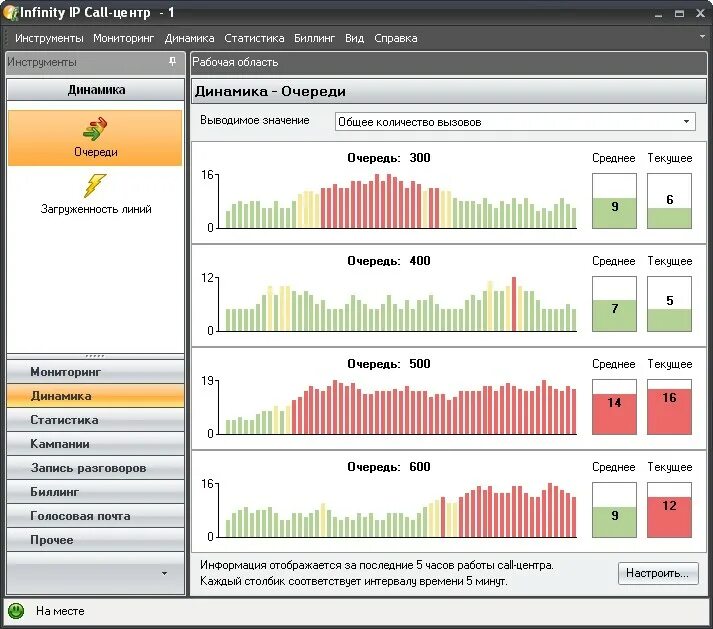Close the Infinity Call-центр window
This screenshot has width=713, height=629.
tap(700, 14)
